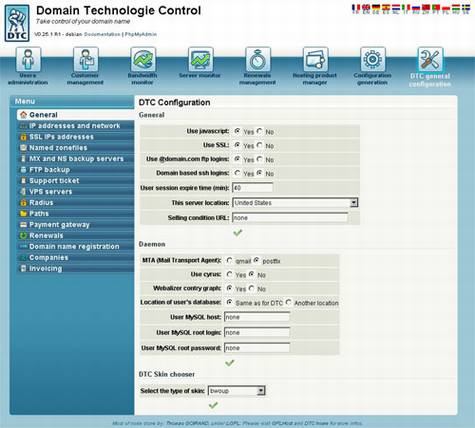Open the Users administration icon
475x428 pixels.
point(28,59)
